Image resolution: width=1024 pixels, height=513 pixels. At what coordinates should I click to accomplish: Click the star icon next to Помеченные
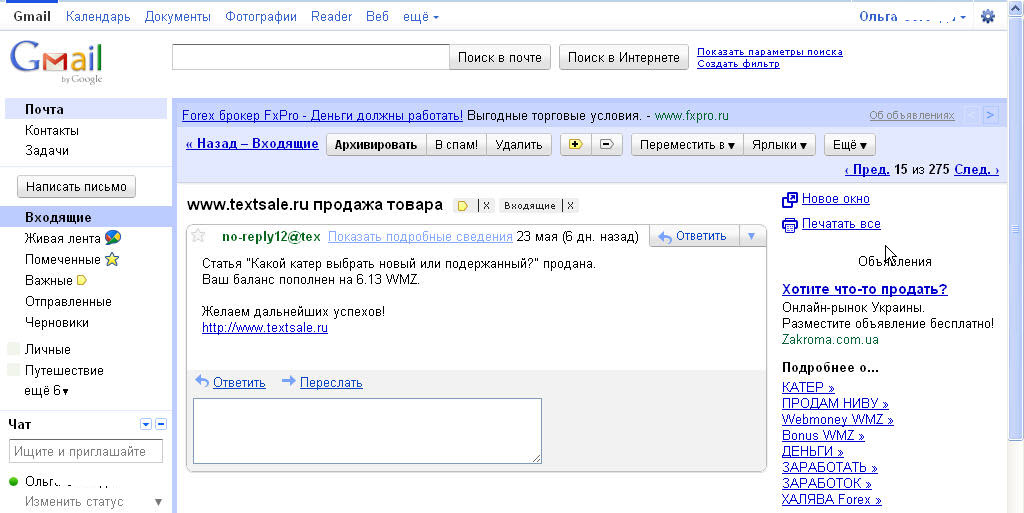112,259
